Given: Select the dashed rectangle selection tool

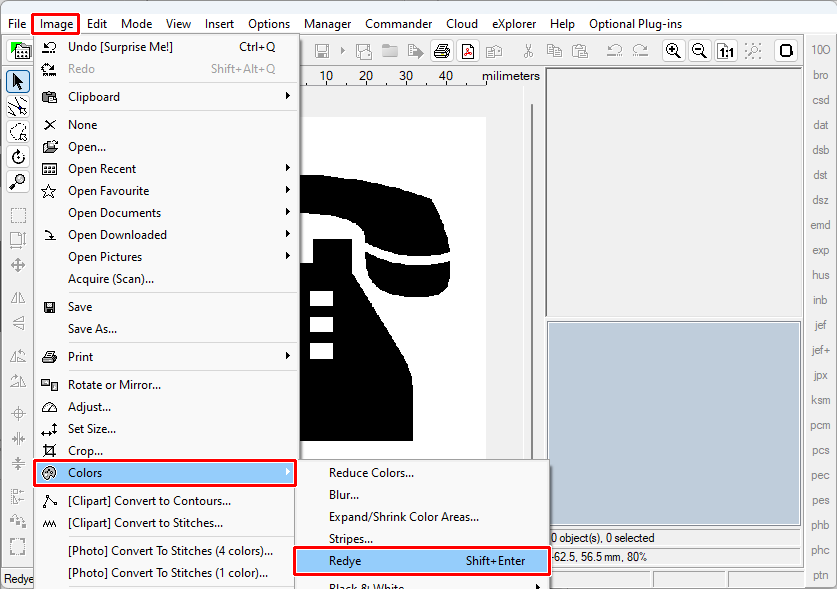Looking at the screenshot, I should (18, 216).
